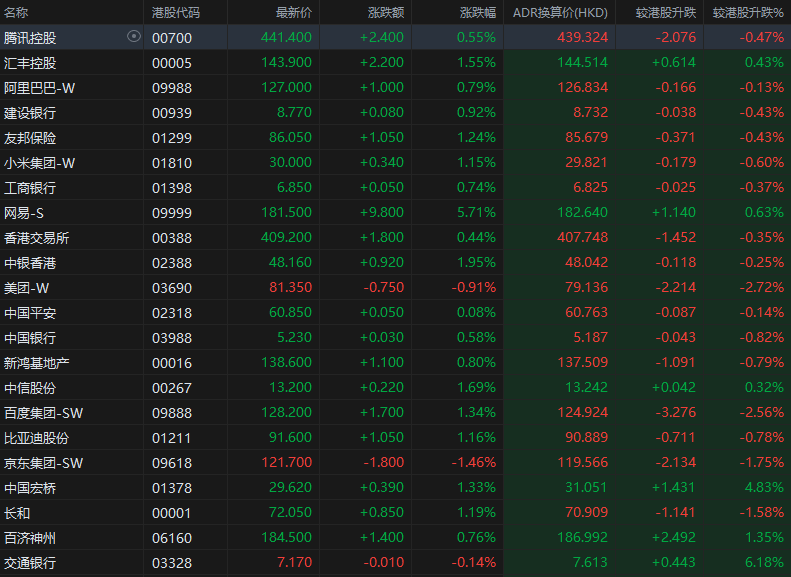The image size is (791, 577).
Task: Click ADR difference -3.276
Action: coord(676,412)
